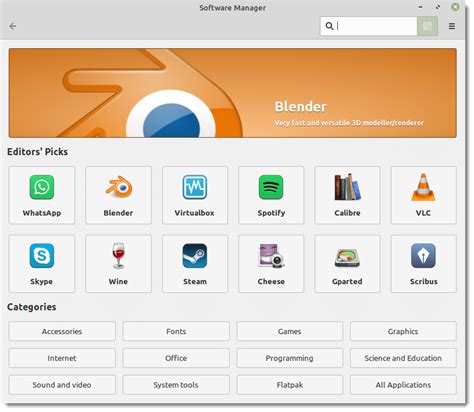Show All Applications
This screenshot has height=412, width=474.
(x=403, y=385)
